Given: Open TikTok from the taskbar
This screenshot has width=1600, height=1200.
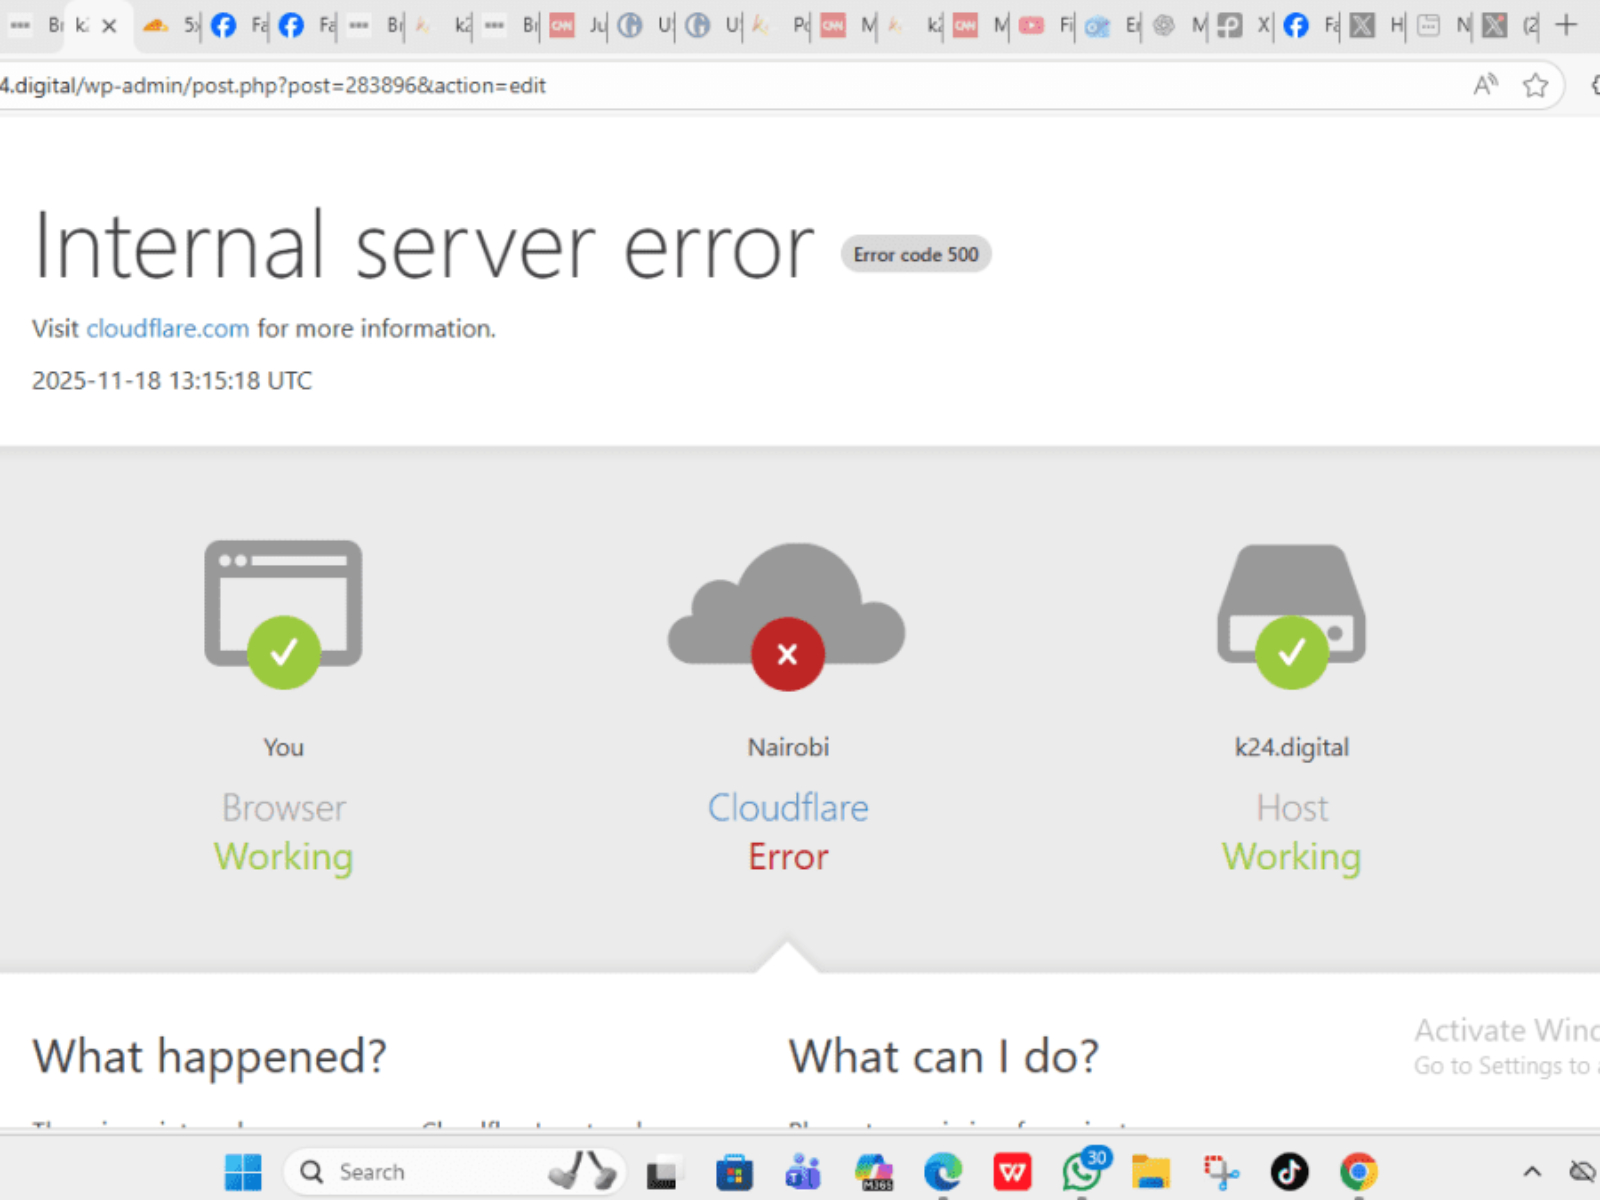Looking at the screenshot, I should tap(1290, 1172).
